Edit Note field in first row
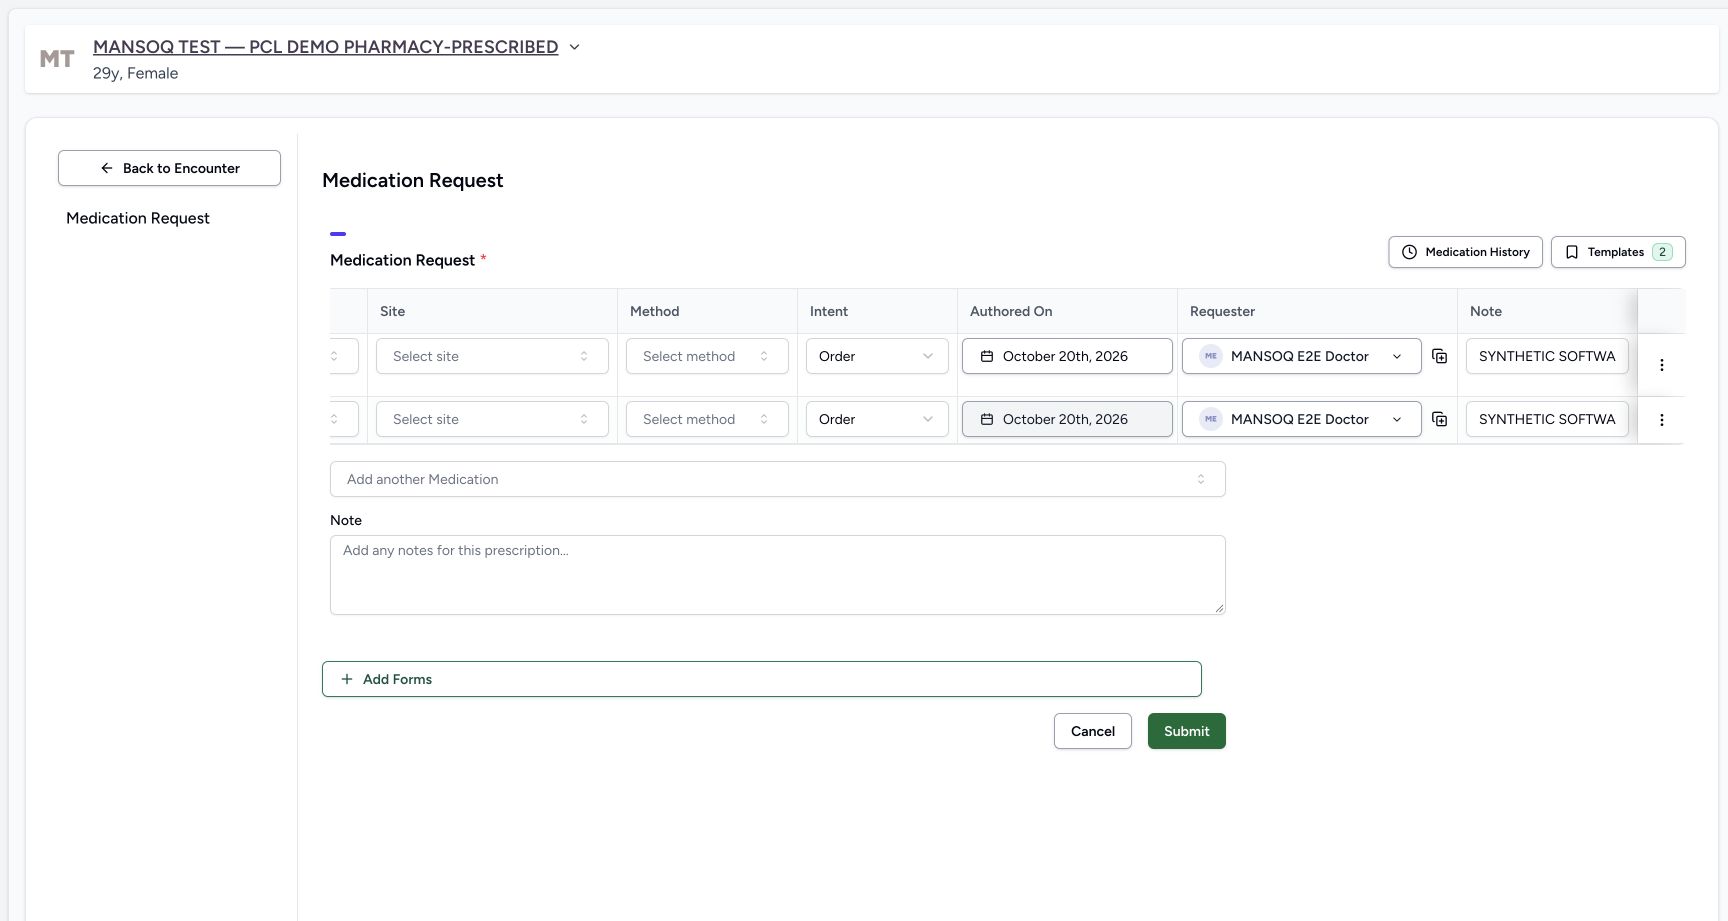Image resolution: width=1728 pixels, height=921 pixels. [x=1547, y=356]
